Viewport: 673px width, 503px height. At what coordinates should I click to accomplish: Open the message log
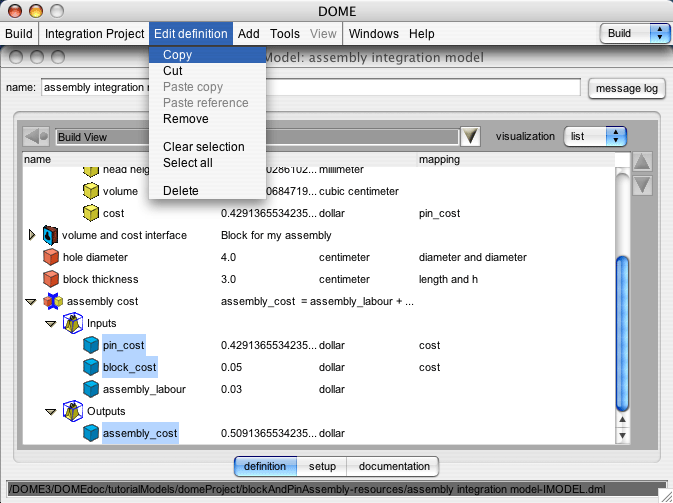point(627,88)
